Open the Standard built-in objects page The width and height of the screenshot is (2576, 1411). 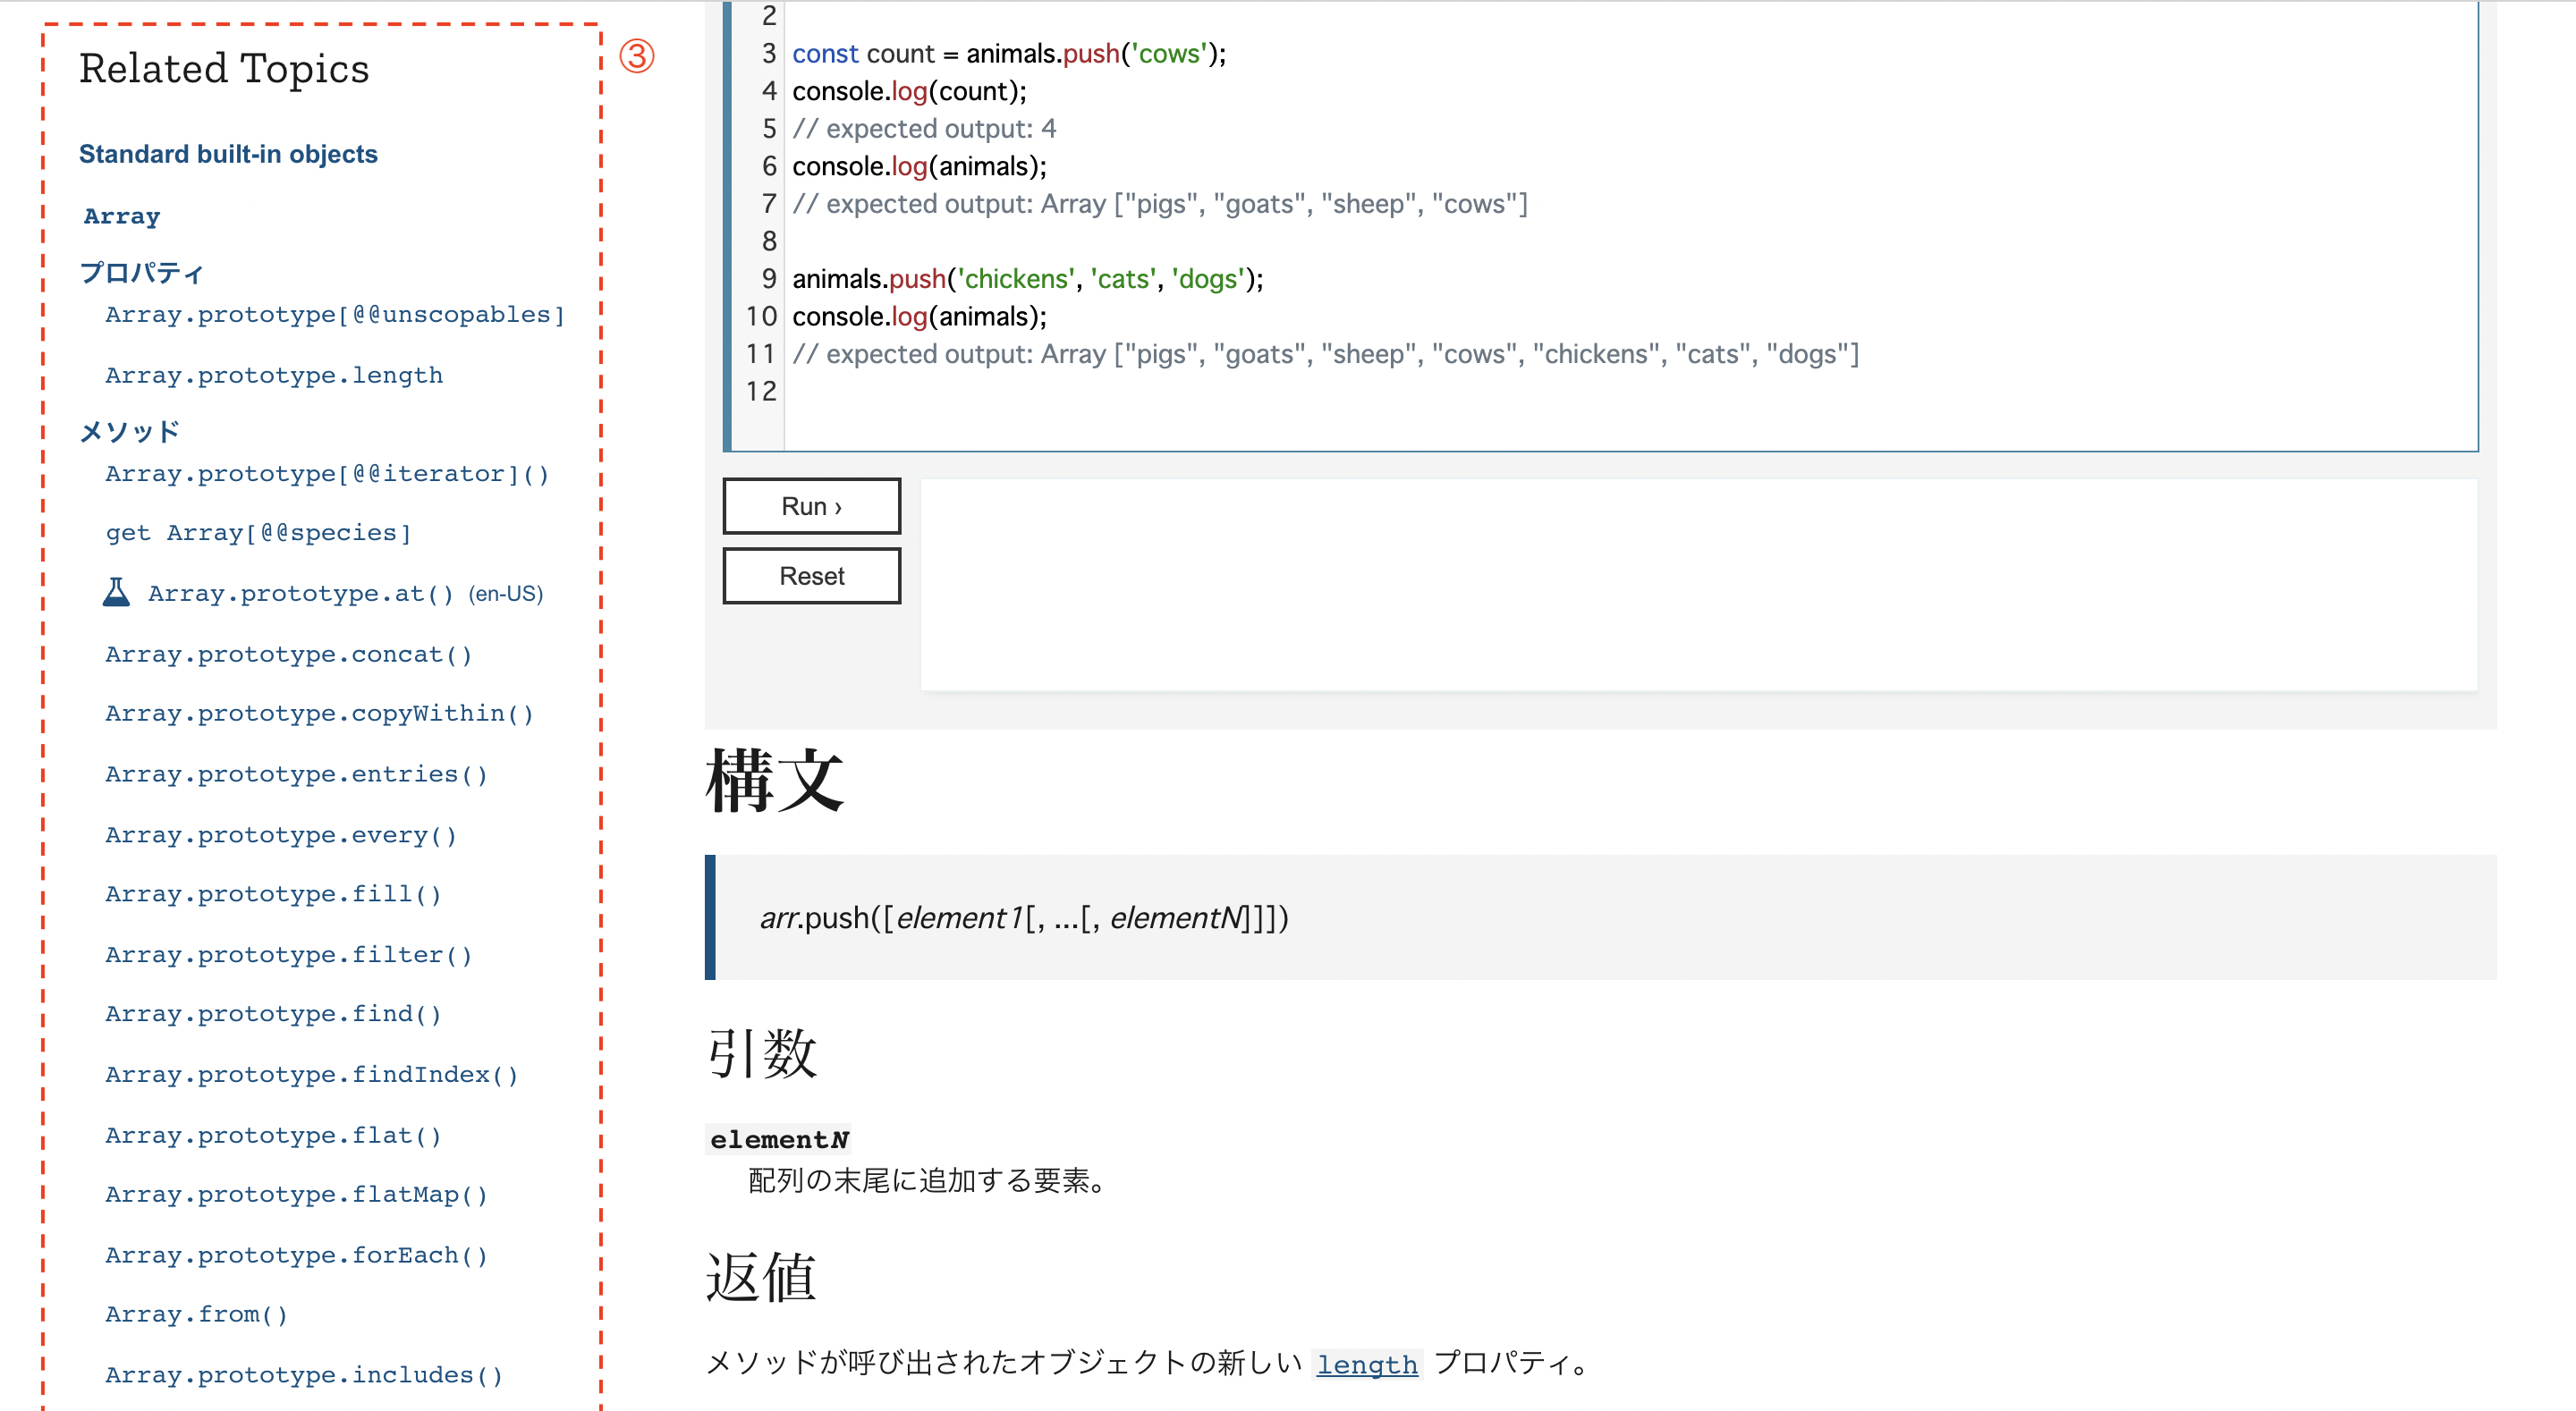(228, 154)
